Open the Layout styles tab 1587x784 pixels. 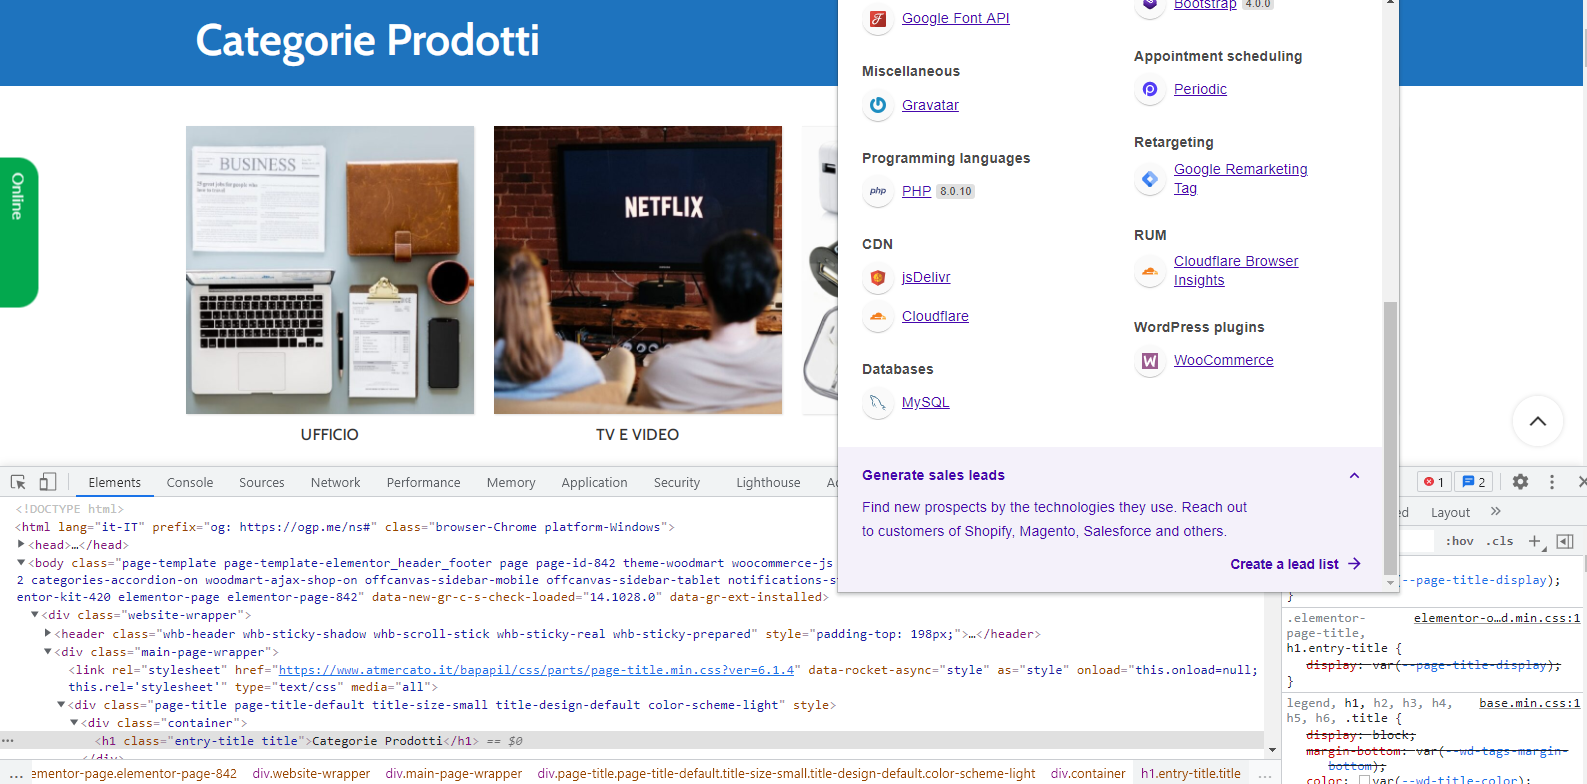pos(1450,512)
